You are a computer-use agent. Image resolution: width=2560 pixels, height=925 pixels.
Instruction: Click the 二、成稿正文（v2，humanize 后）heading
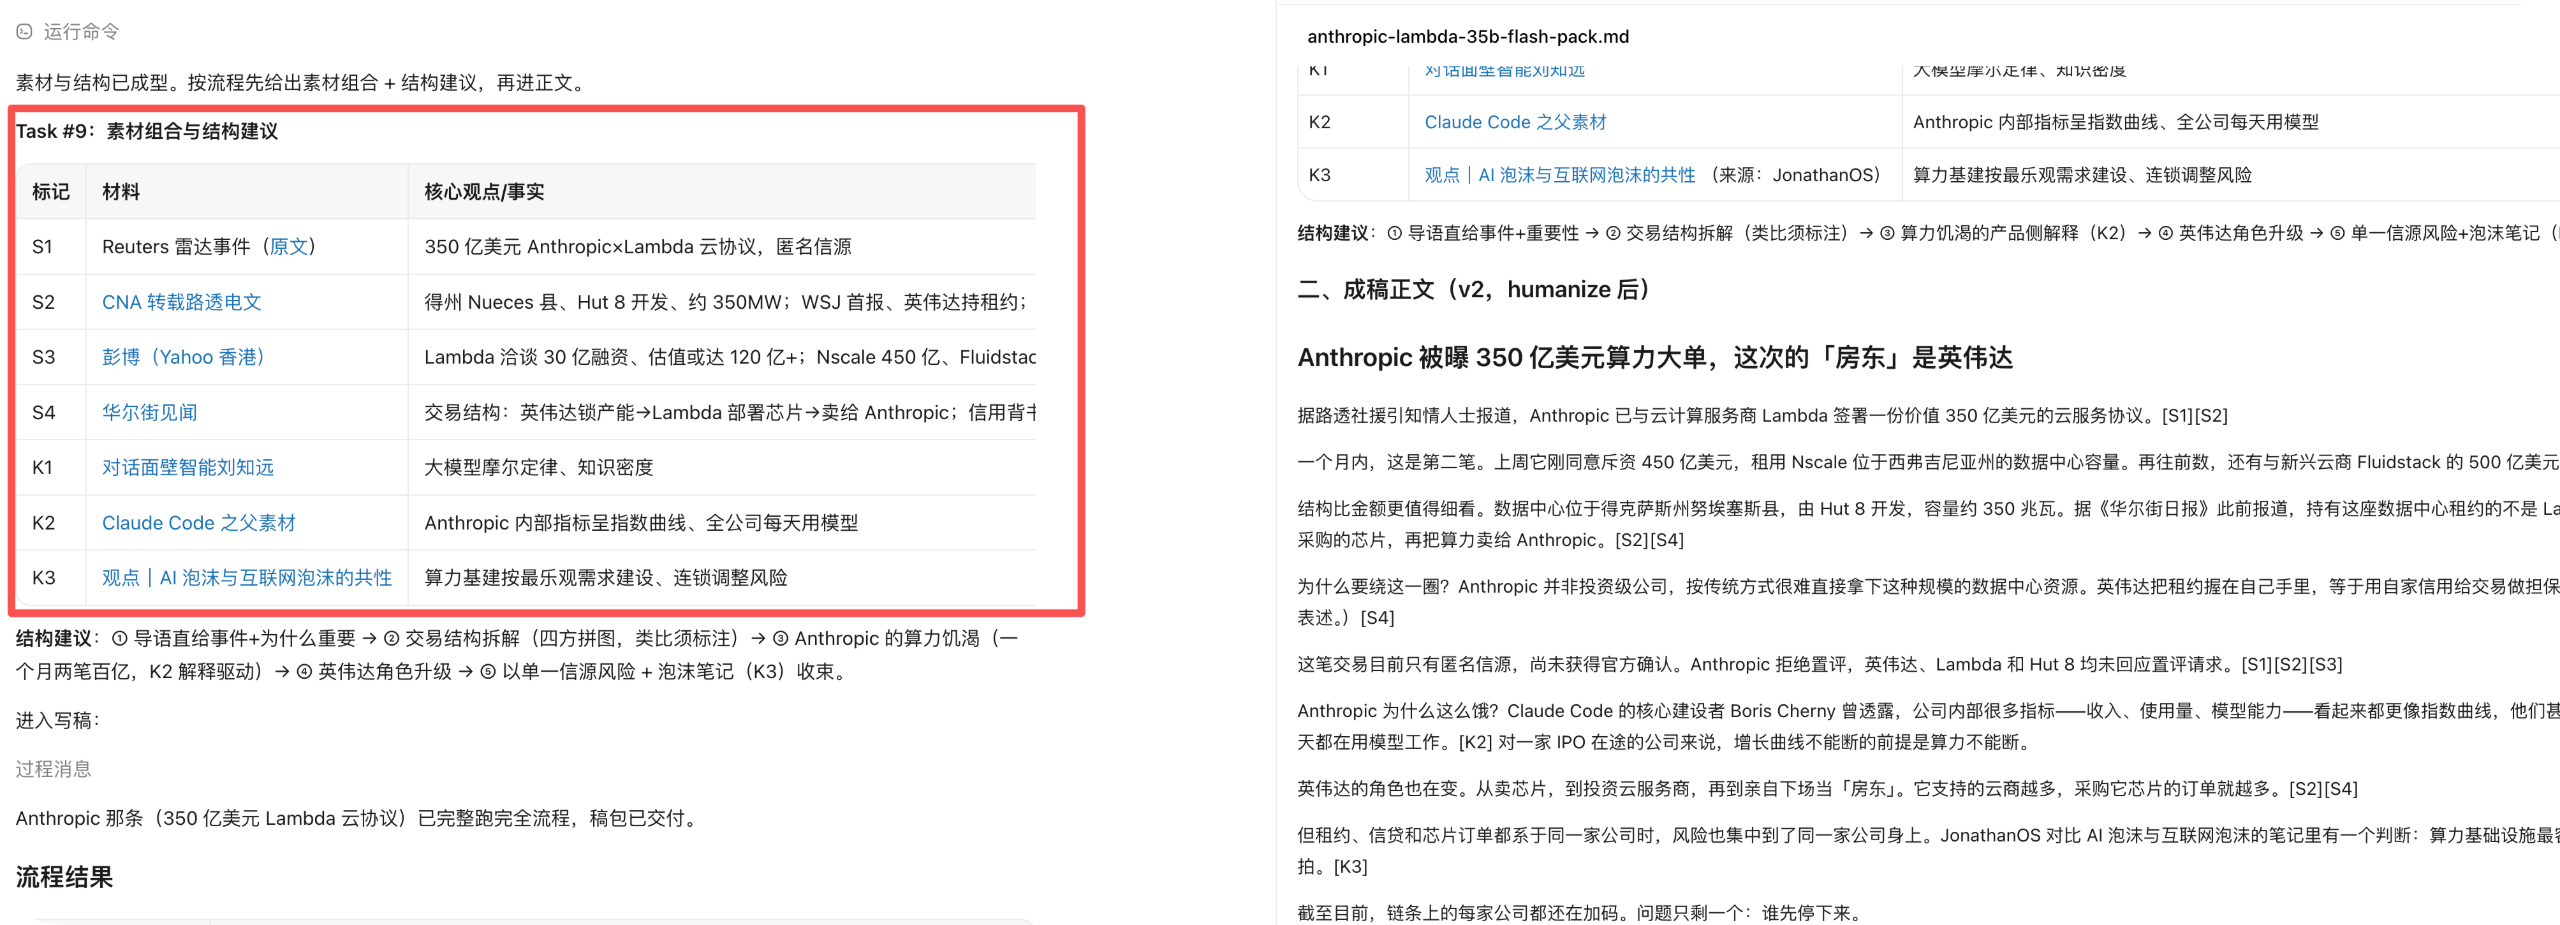(1473, 290)
